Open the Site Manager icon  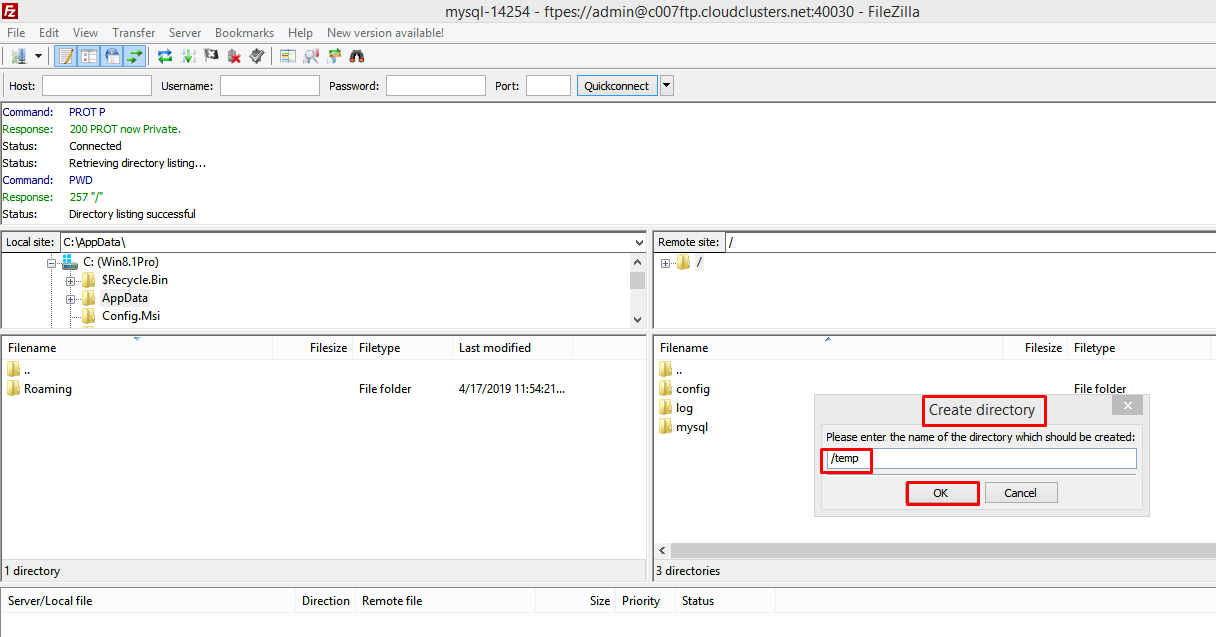(x=18, y=56)
